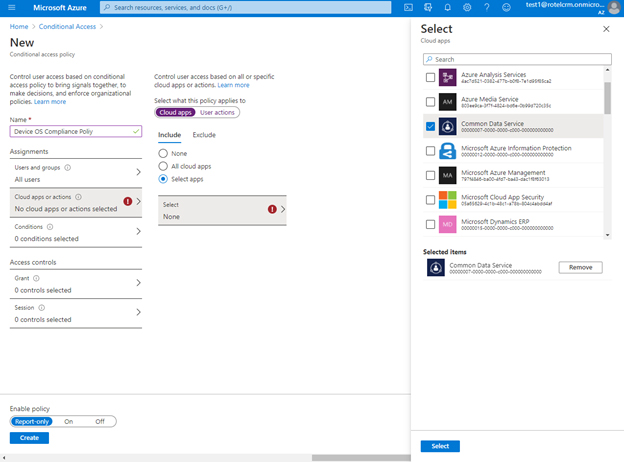The height and width of the screenshot is (462, 624).
Task: Switch to the Include tab
Action: (170, 135)
